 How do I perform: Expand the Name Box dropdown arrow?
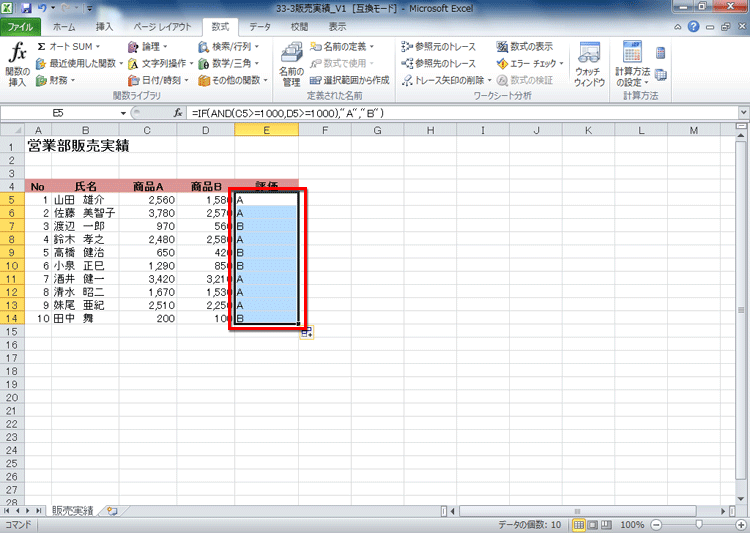[x=123, y=113]
